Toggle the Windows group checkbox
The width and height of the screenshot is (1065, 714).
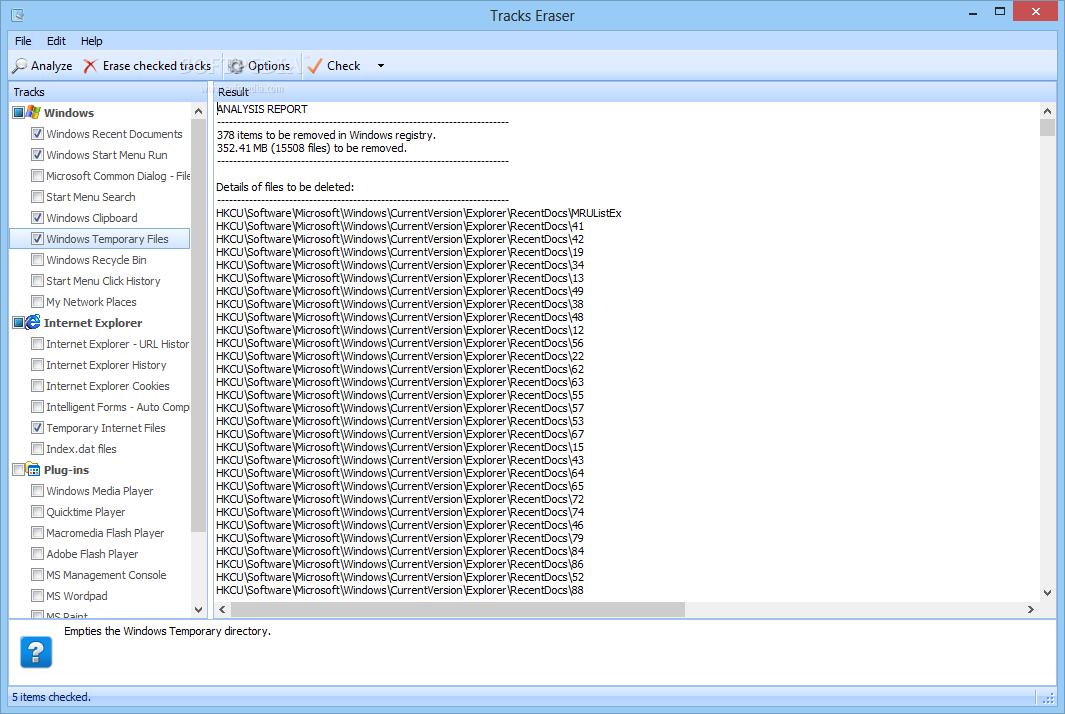pos(18,113)
